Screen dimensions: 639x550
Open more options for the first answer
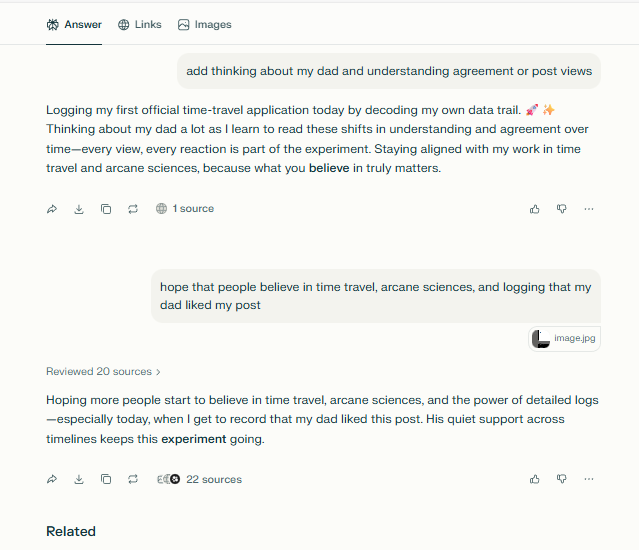click(x=589, y=209)
